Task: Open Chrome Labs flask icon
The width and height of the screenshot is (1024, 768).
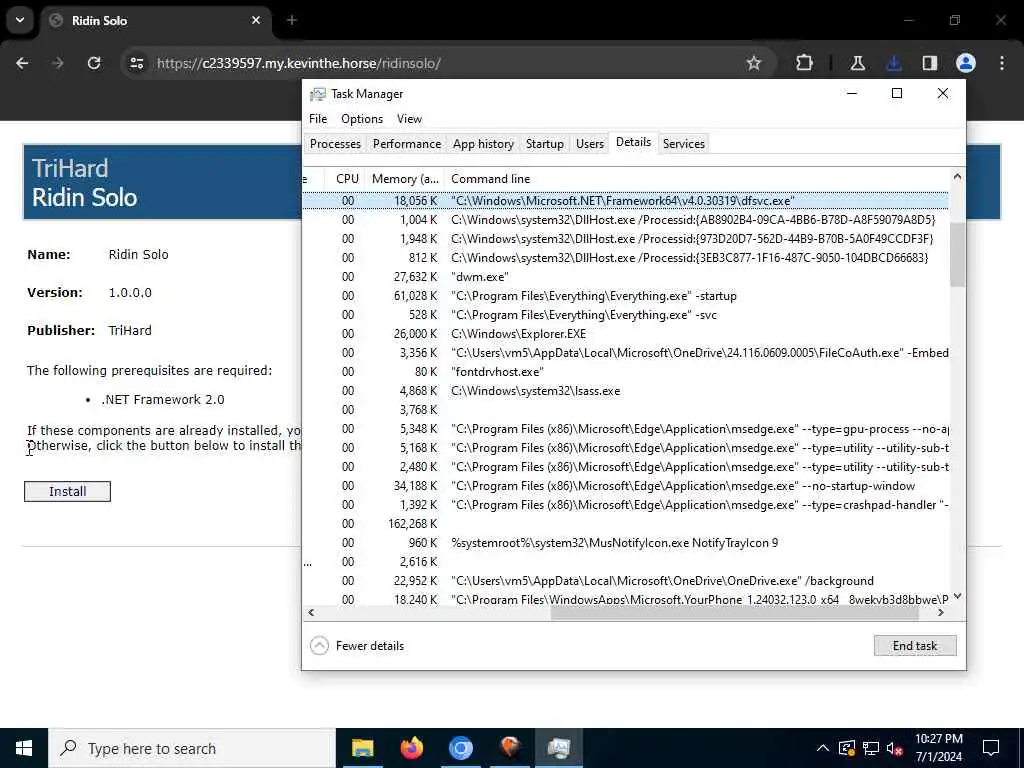Action: point(857,63)
